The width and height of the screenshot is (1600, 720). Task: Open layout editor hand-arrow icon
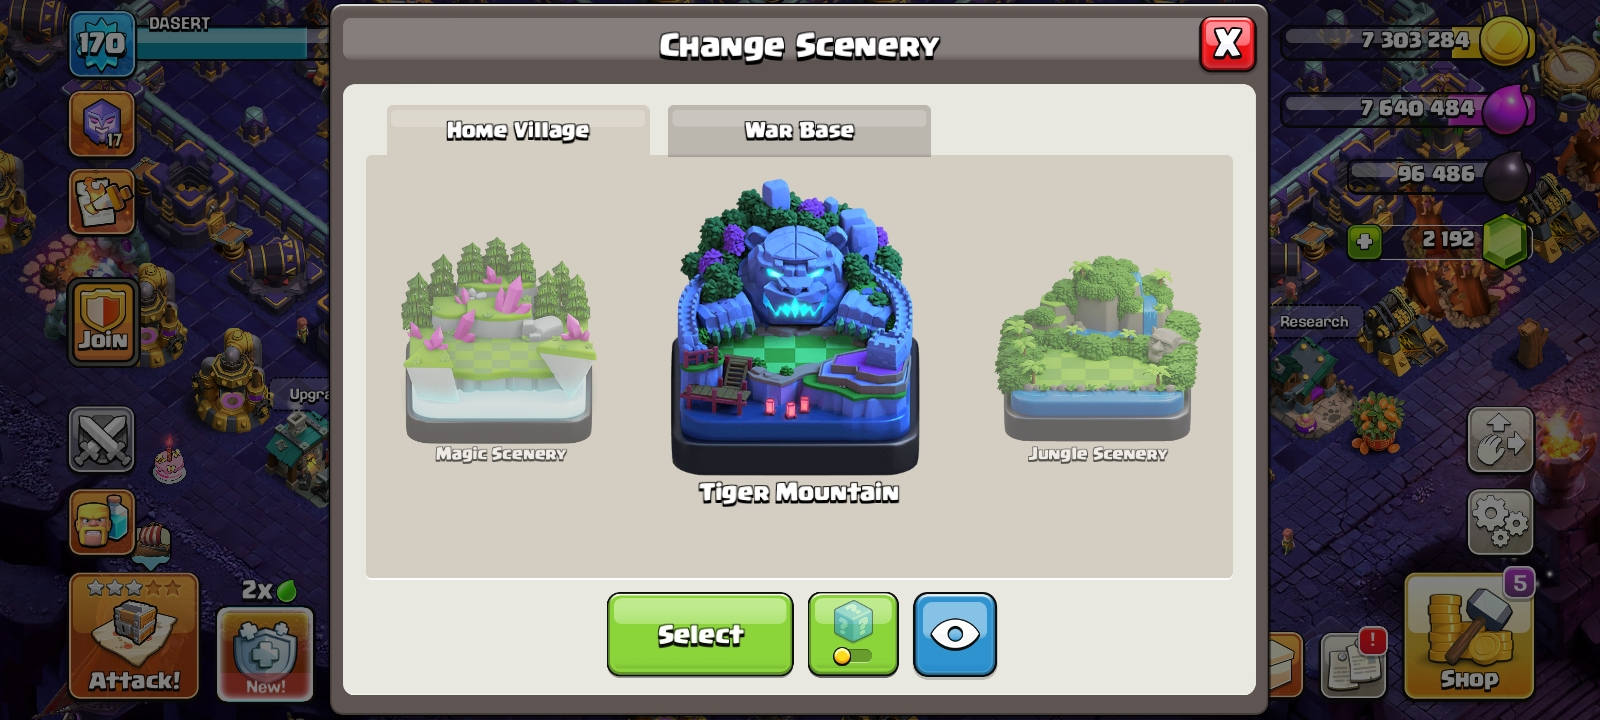1500,439
